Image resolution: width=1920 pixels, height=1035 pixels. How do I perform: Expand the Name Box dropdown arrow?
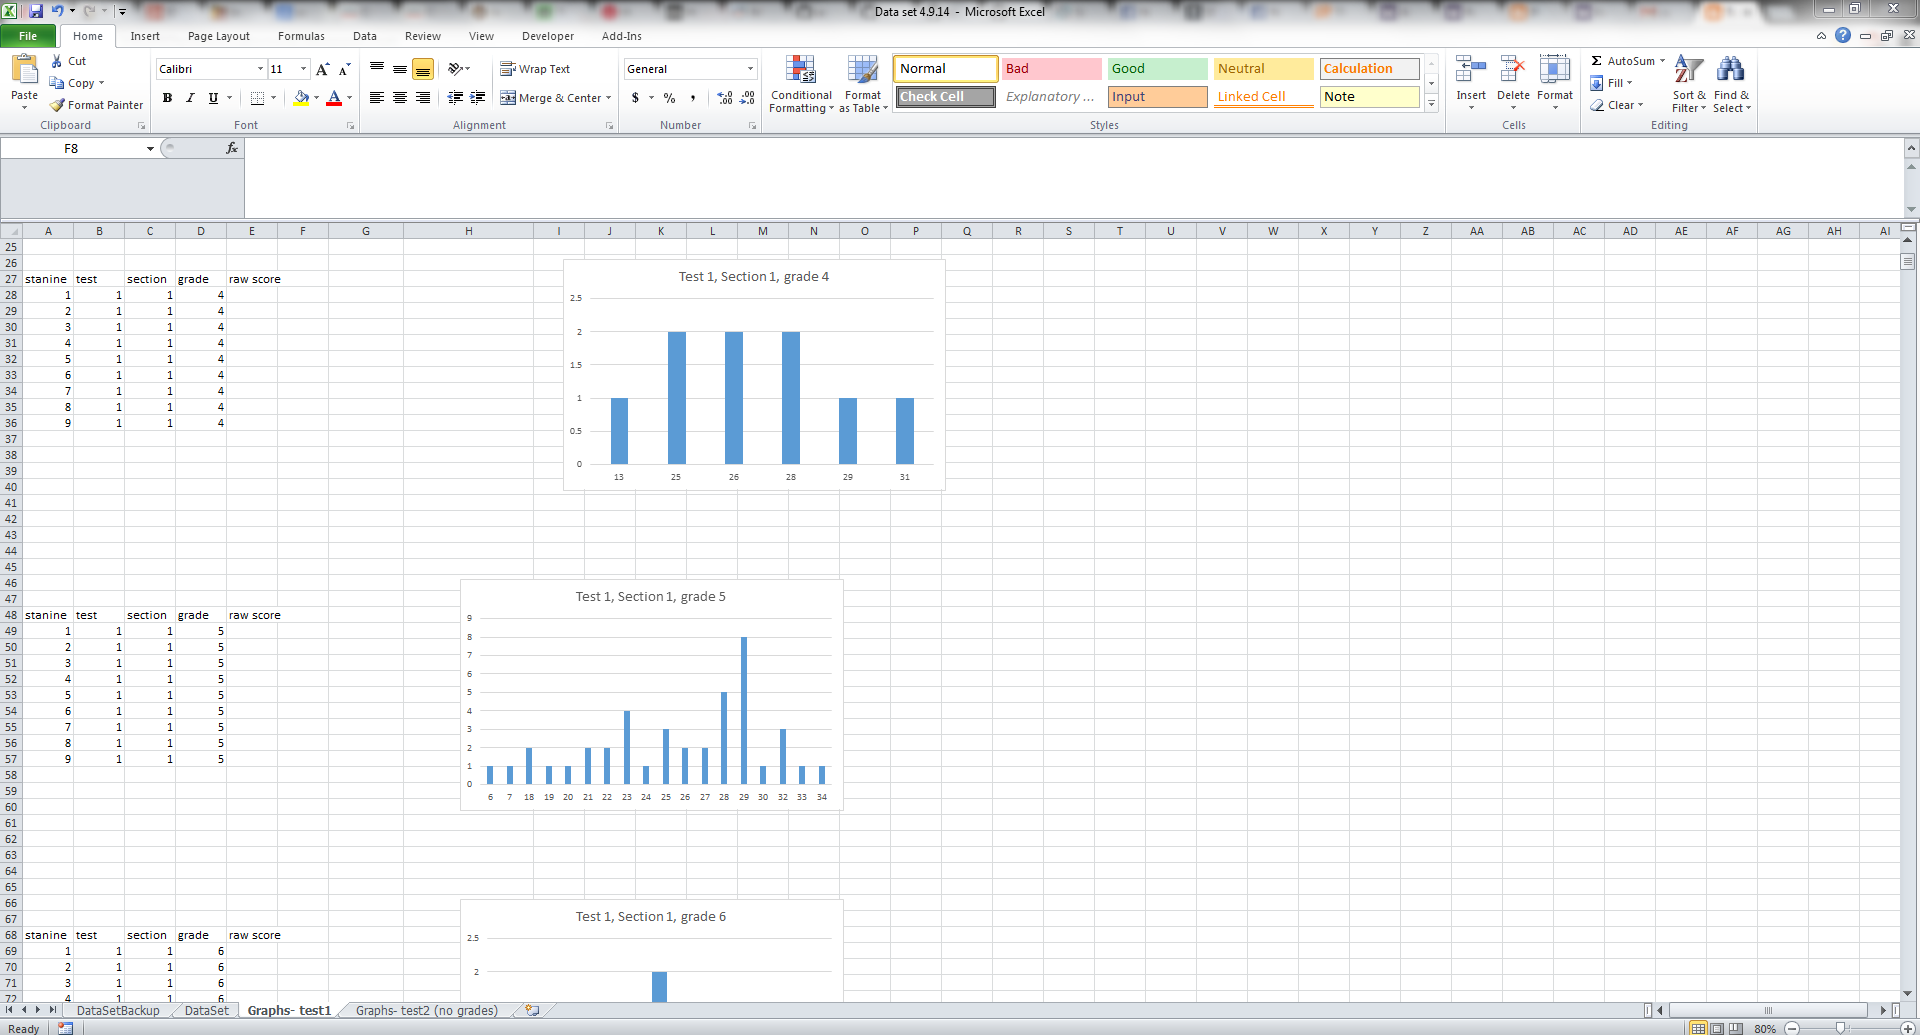point(150,148)
